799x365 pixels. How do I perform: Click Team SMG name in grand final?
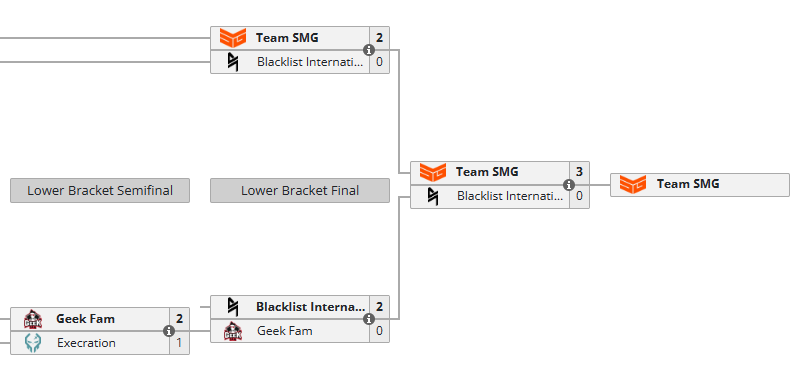tap(487, 172)
